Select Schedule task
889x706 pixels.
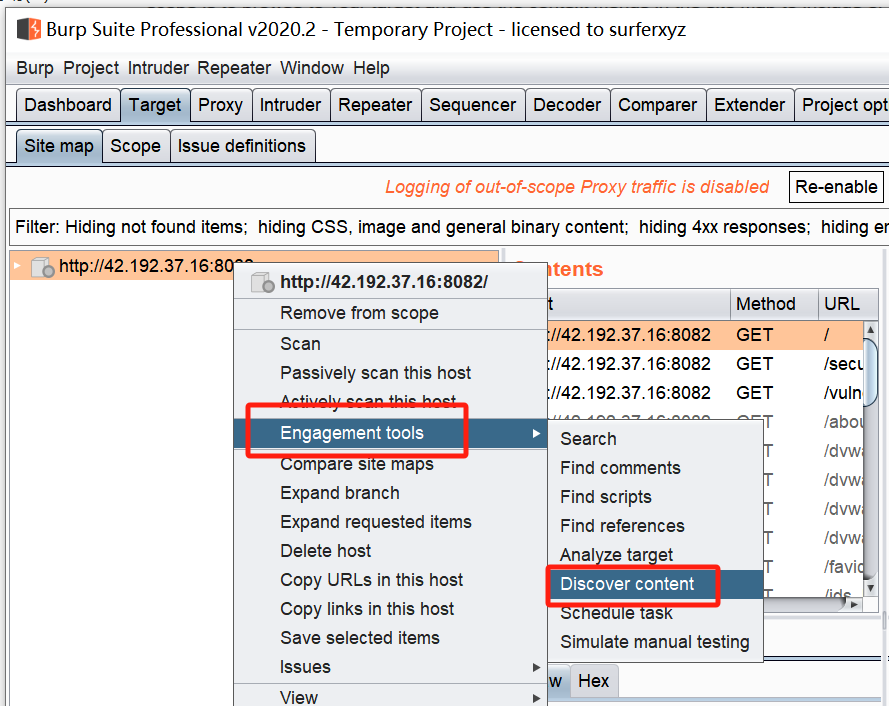click(x=655, y=613)
